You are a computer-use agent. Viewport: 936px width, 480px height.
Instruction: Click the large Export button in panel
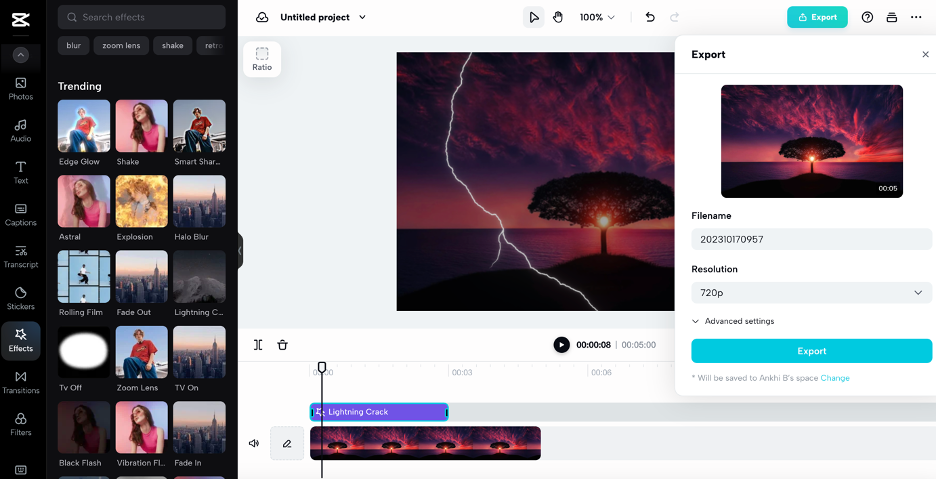[x=811, y=351]
